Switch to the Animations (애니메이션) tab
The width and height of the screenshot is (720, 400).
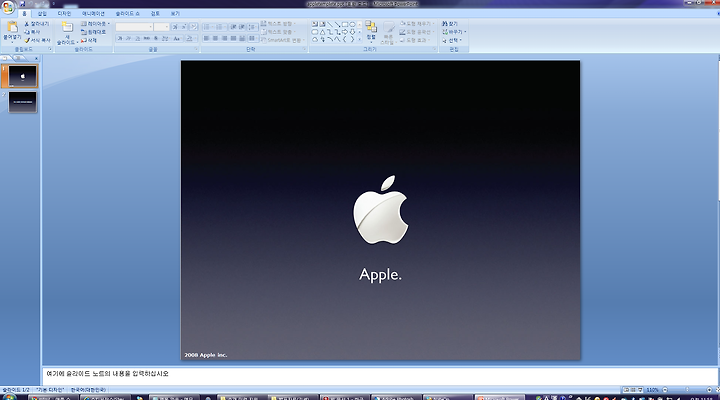[93, 14]
